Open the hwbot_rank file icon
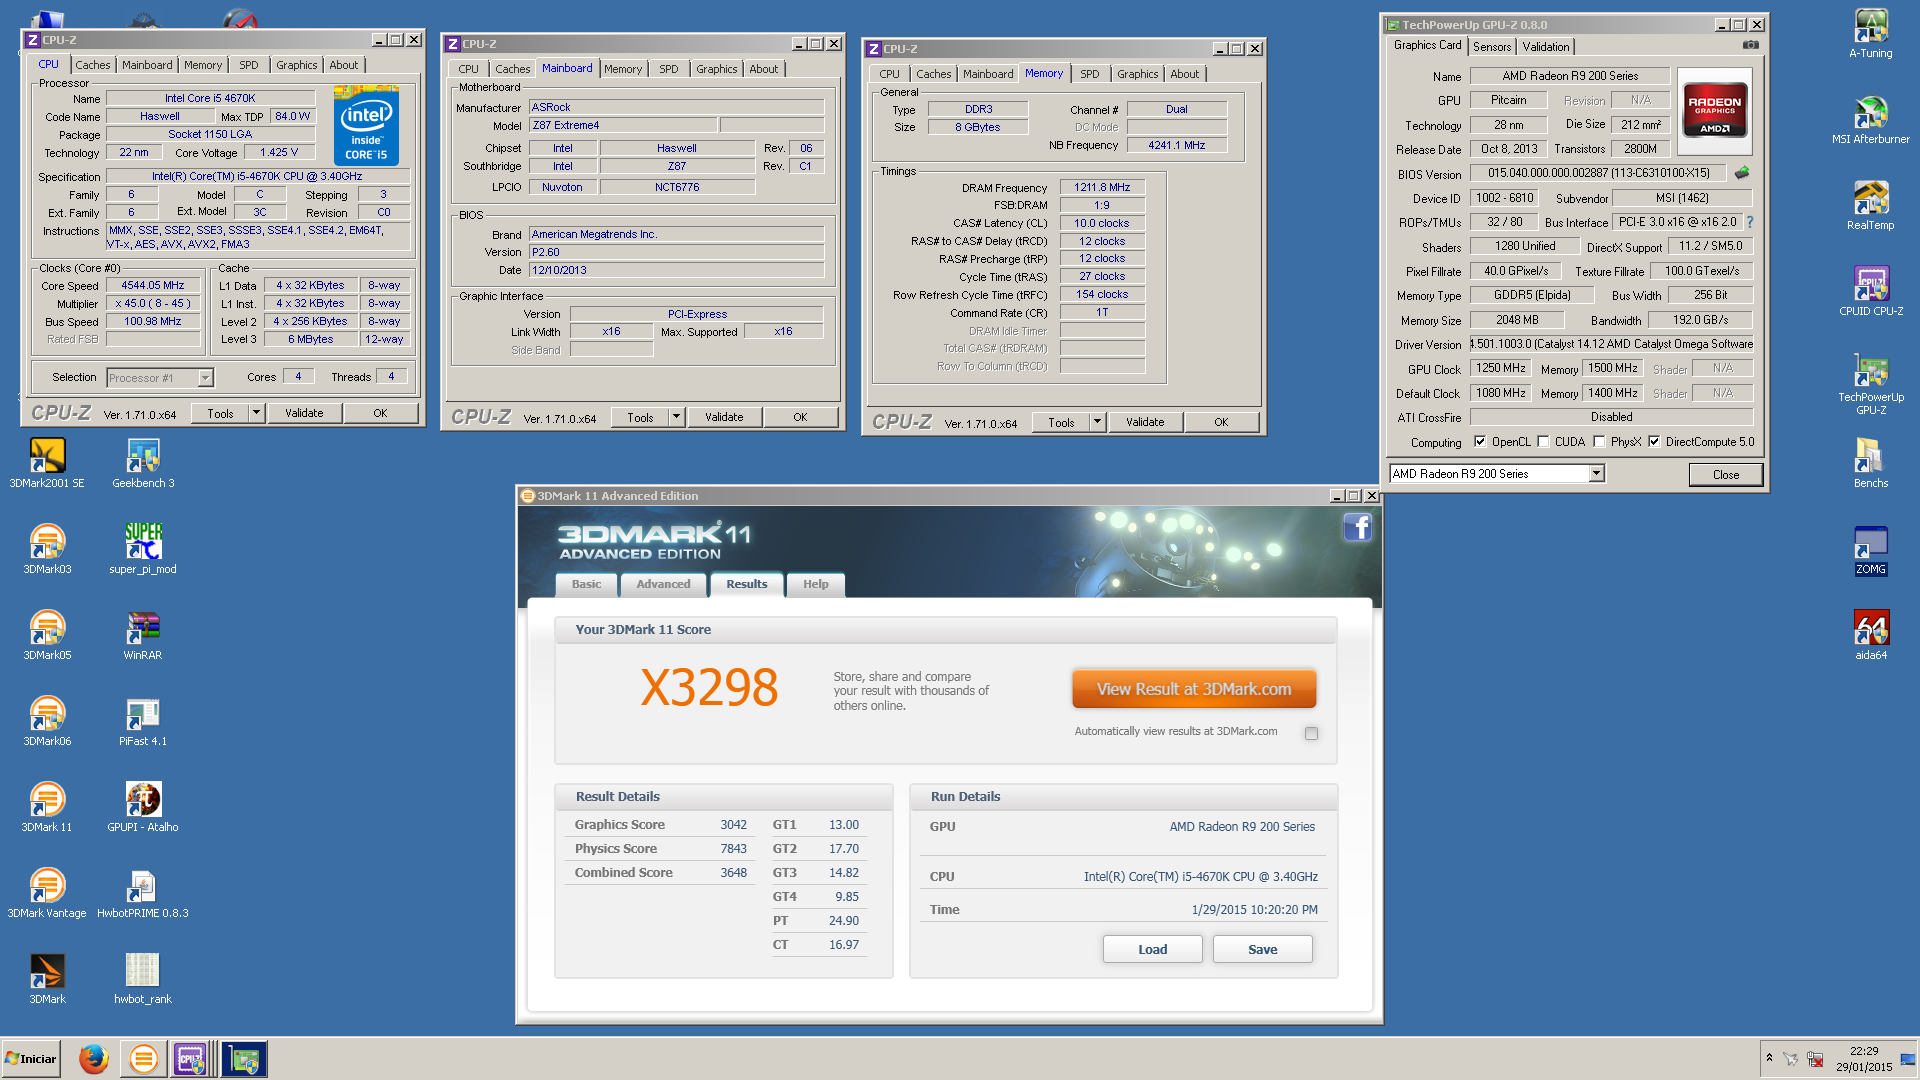1920x1080 pixels. pyautogui.click(x=143, y=979)
